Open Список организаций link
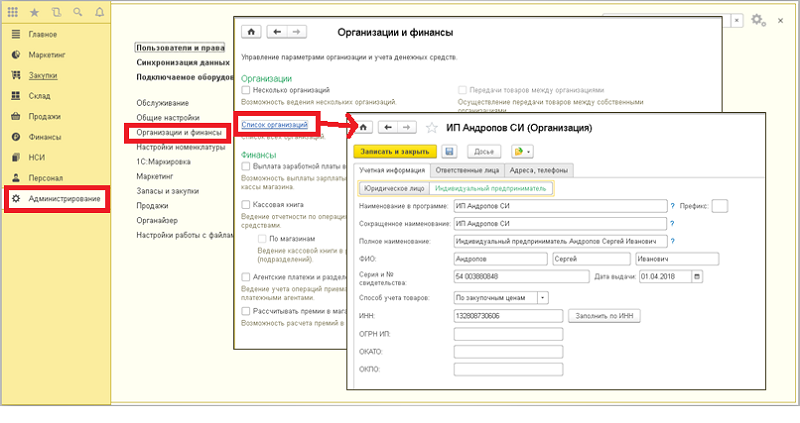The image size is (800, 423). 274,125
